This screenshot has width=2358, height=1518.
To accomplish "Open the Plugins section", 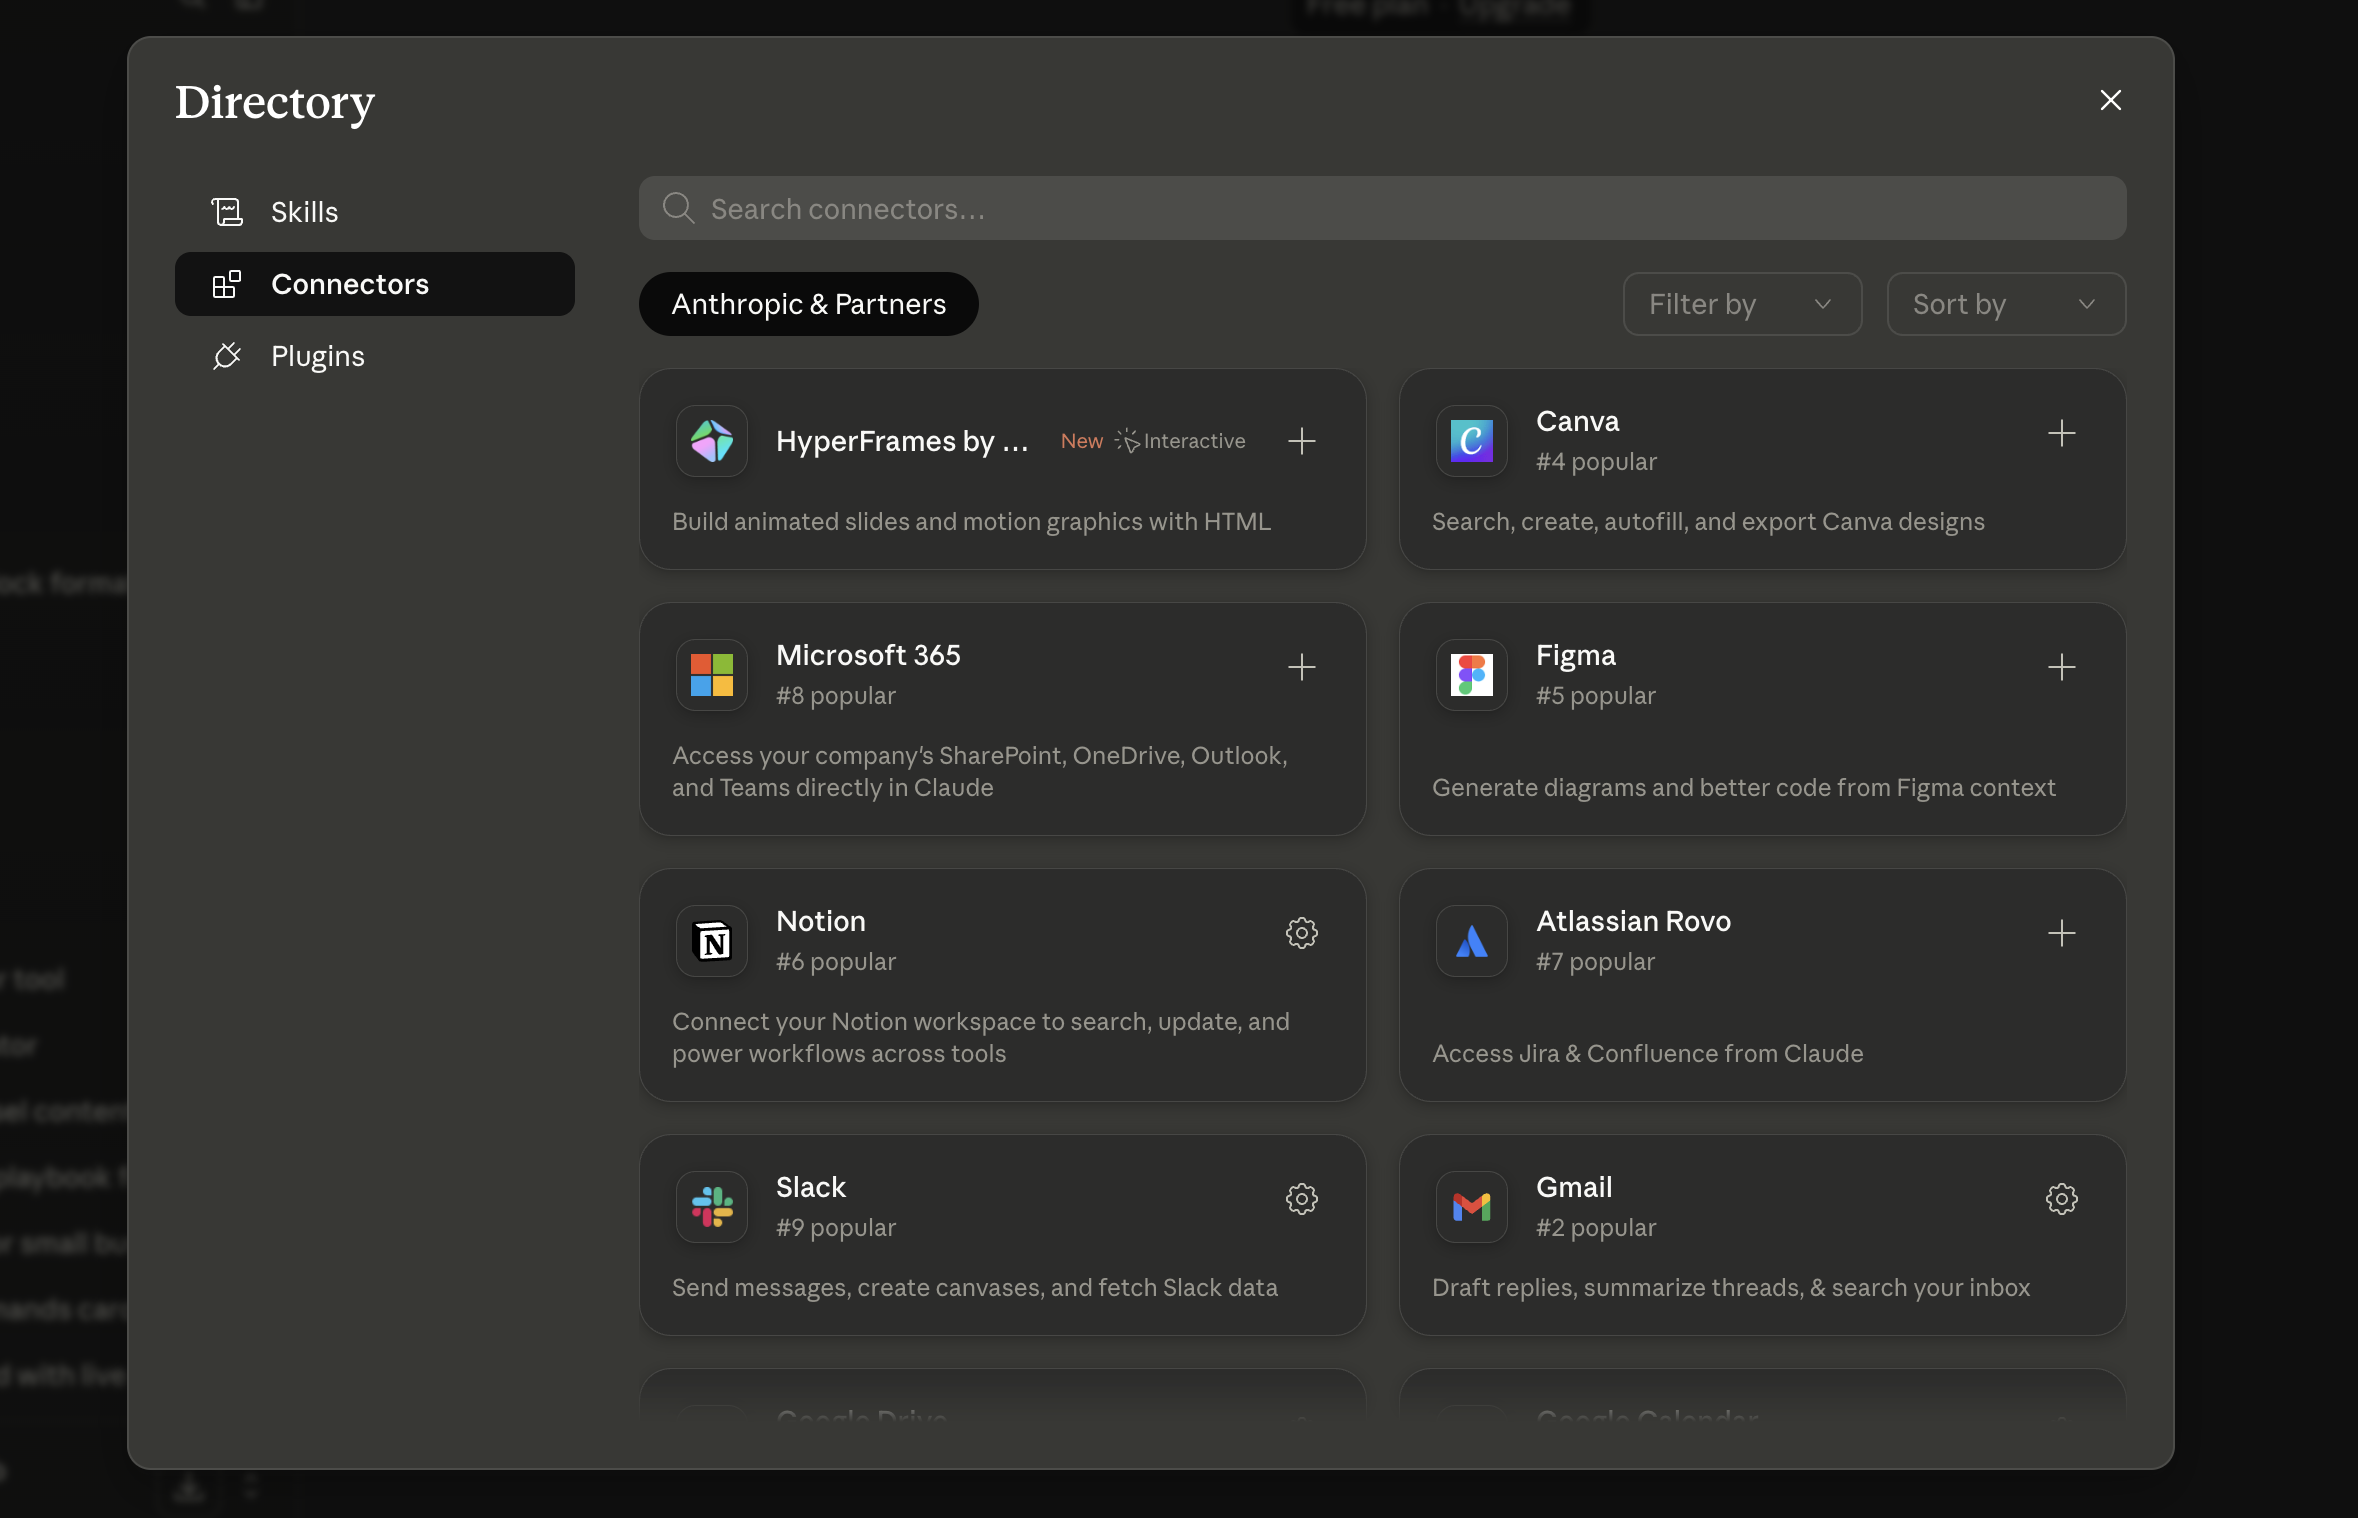I will point(374,356).
